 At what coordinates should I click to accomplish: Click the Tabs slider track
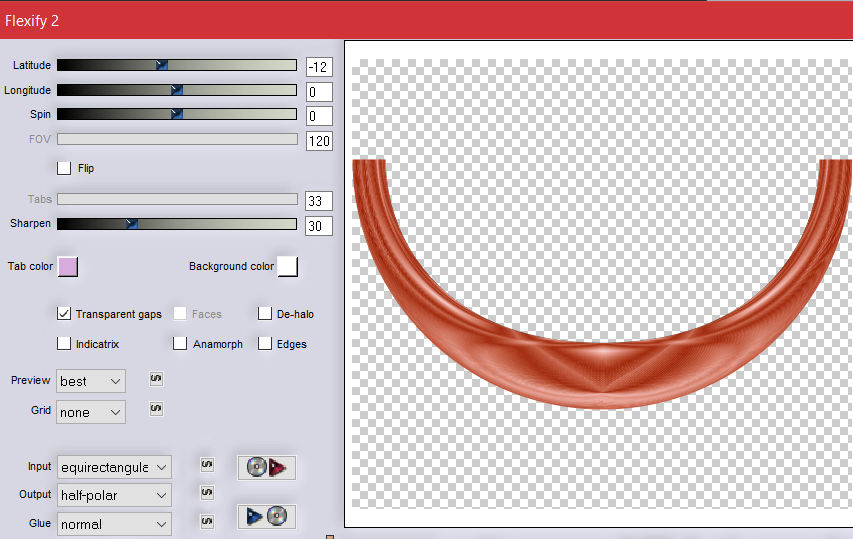click(177, 199)
